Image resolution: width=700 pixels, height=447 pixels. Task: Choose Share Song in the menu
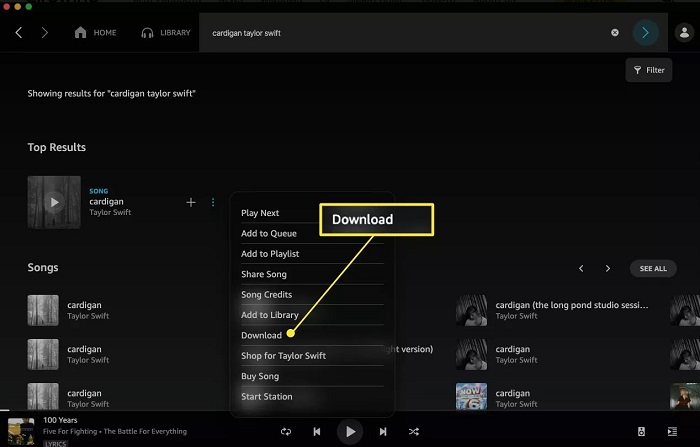click(264, 274)
